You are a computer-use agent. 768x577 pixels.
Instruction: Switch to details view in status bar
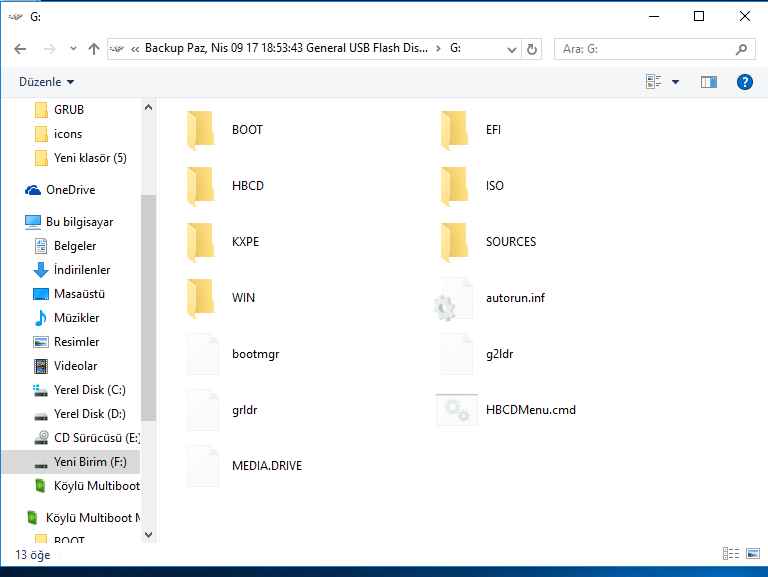(x=731, y=554)
